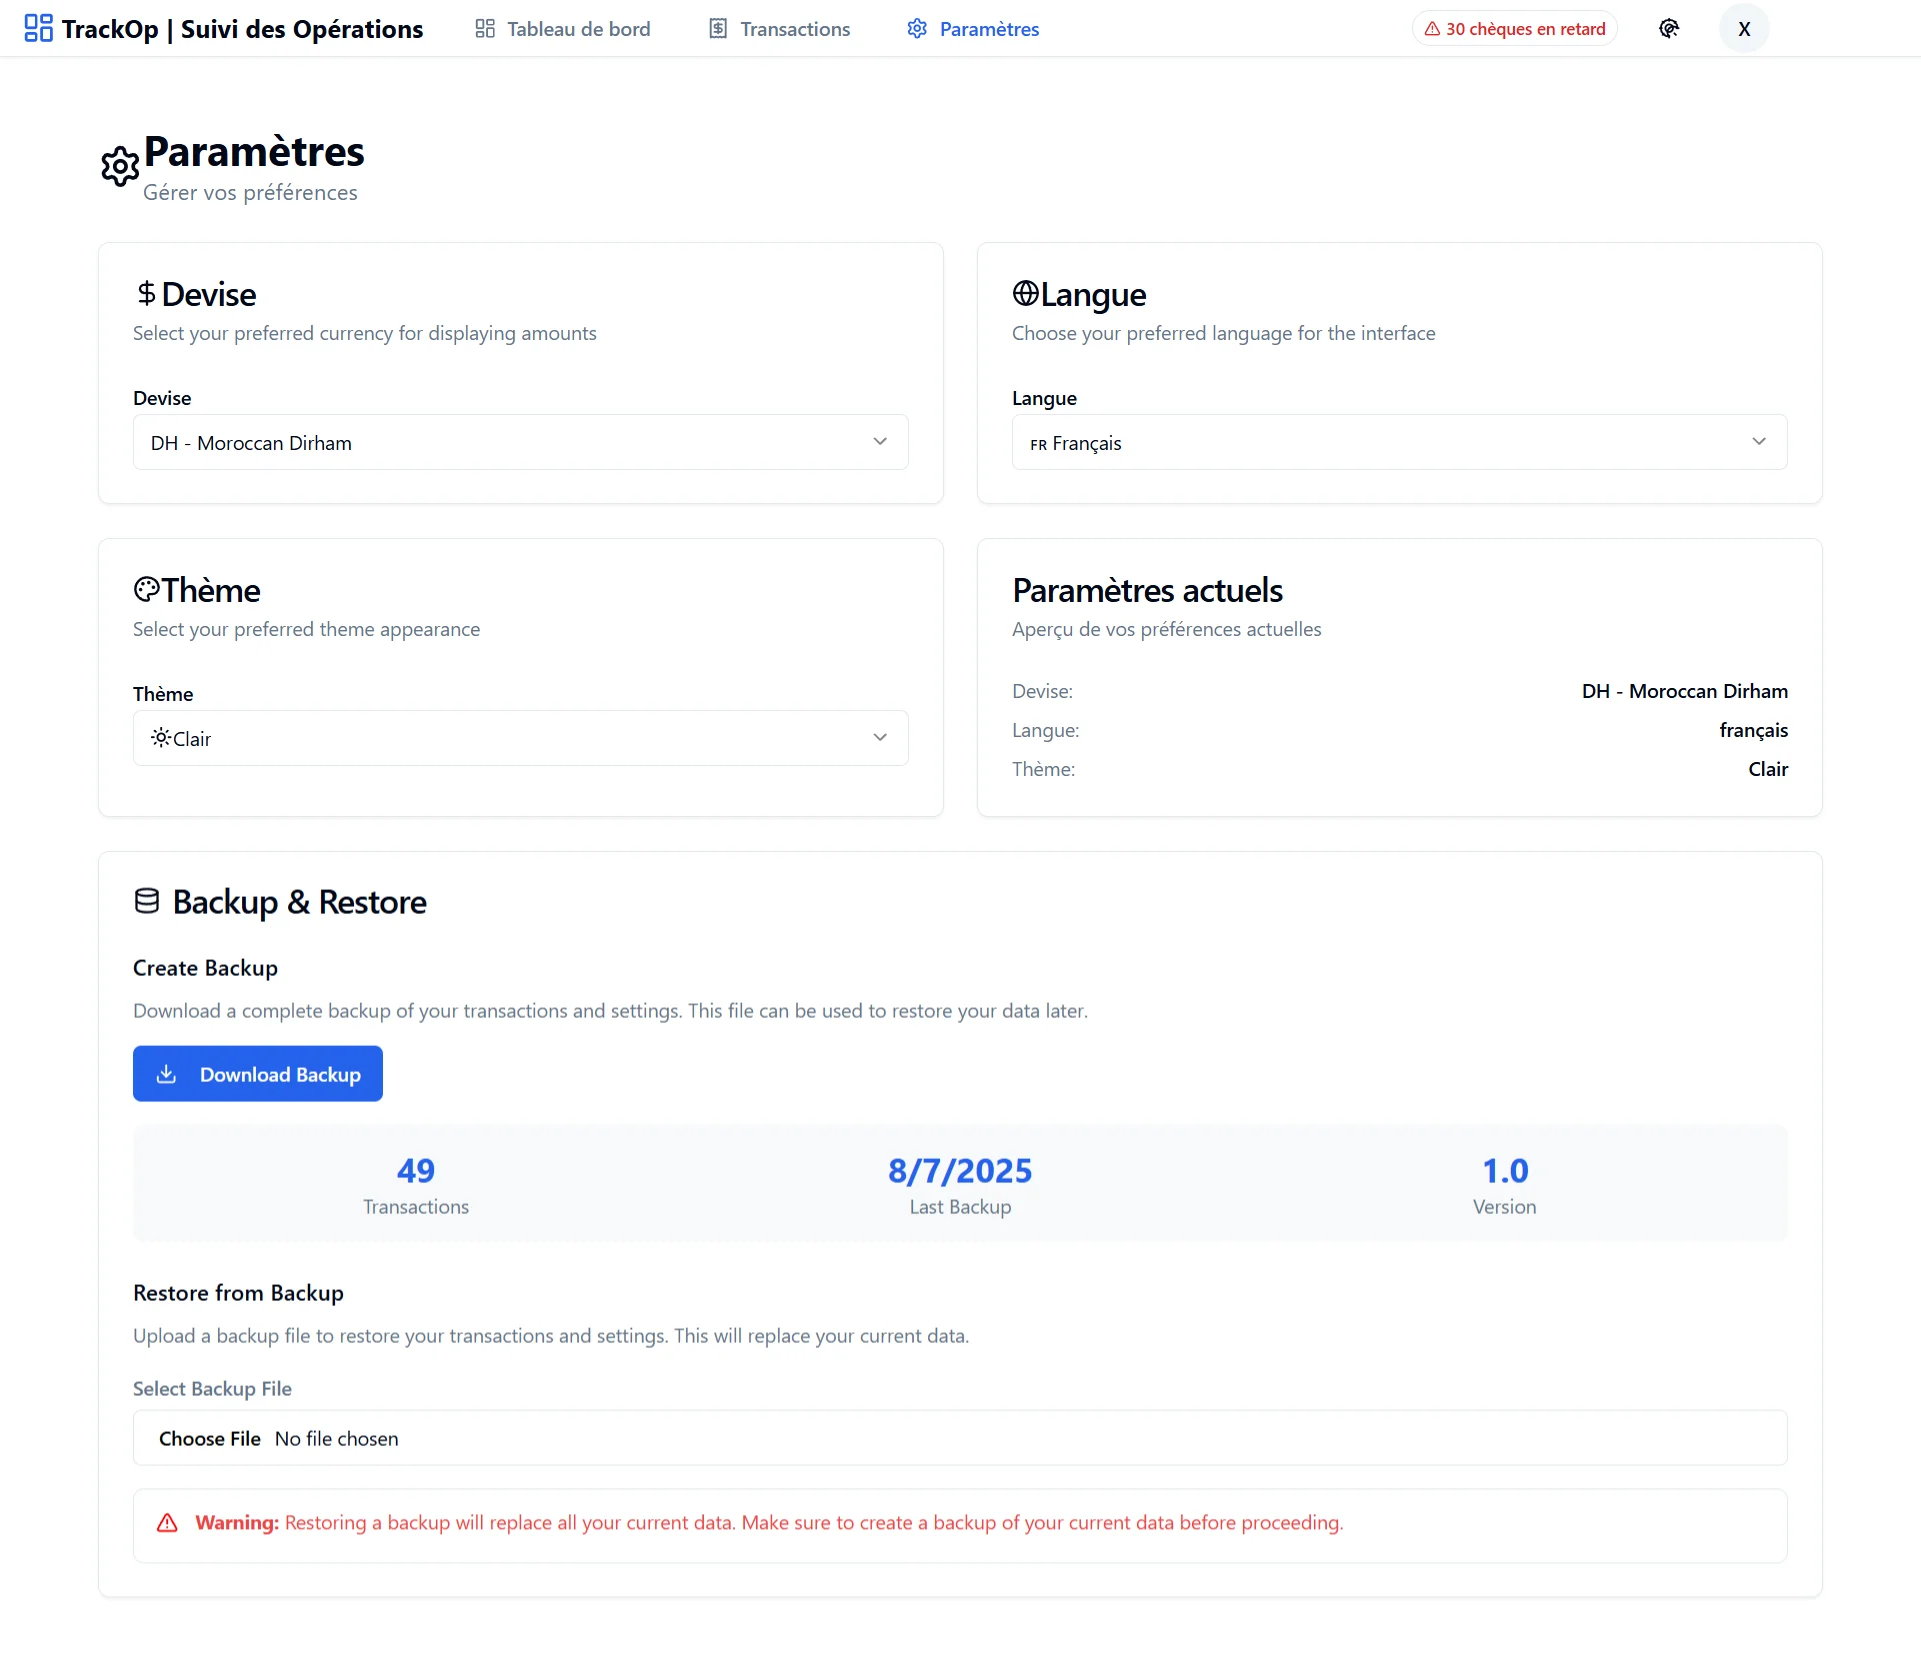1921x1665 pixels.
Task: Open the Thème Clair dropdown
Action: [x=520, y=738]
